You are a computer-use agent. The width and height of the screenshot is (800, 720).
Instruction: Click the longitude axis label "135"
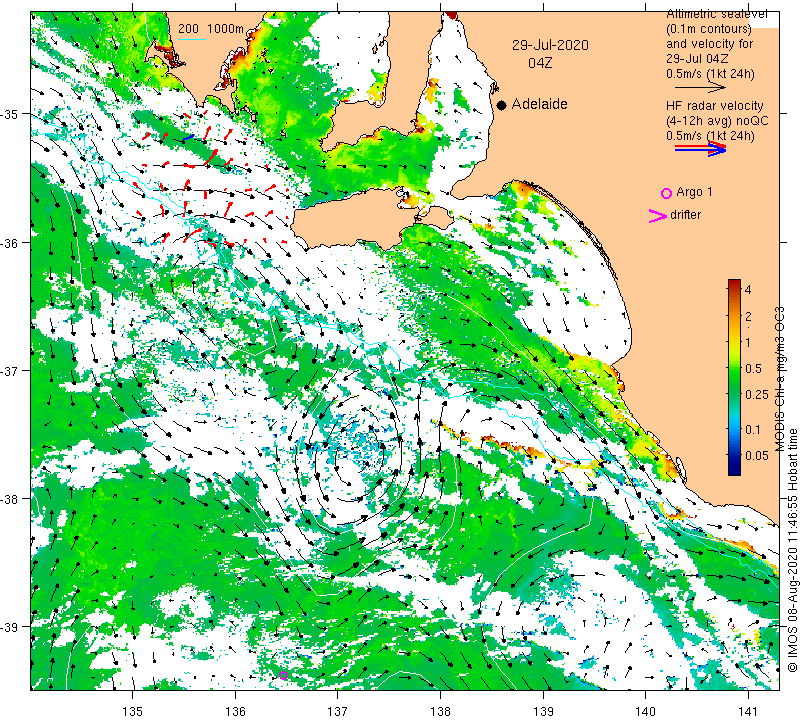(133, 711)
